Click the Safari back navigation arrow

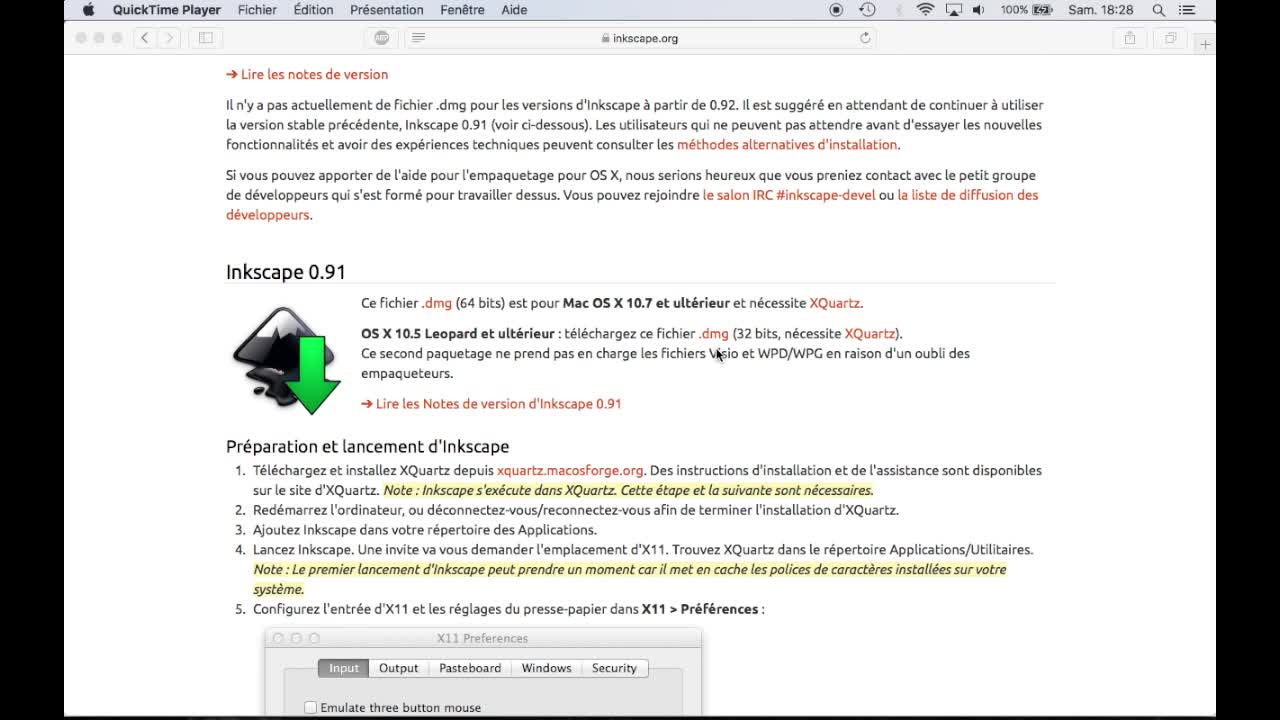click(x=145, y=38)
